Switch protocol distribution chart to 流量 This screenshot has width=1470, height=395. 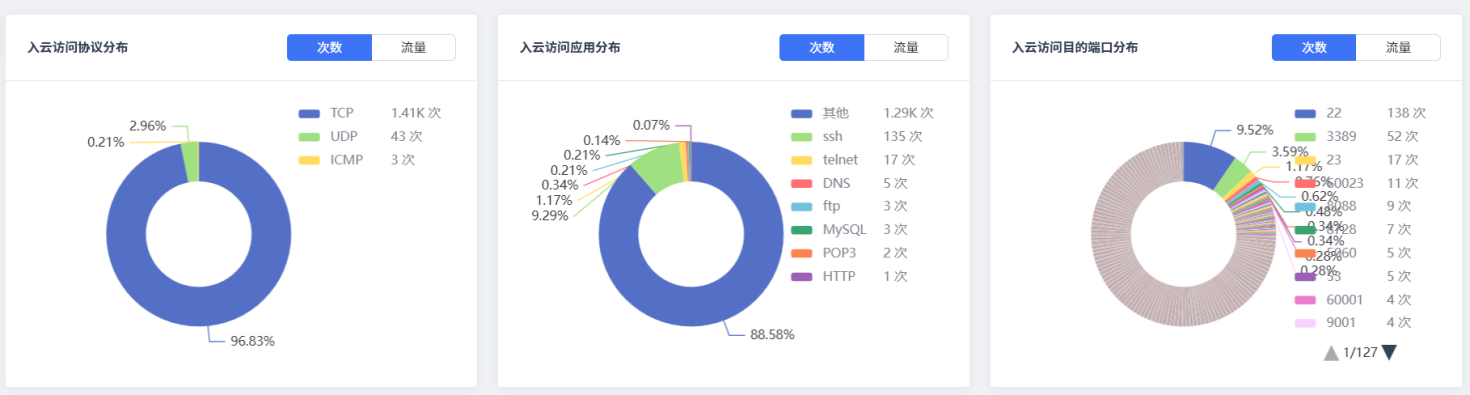click(x=414, y=47)
